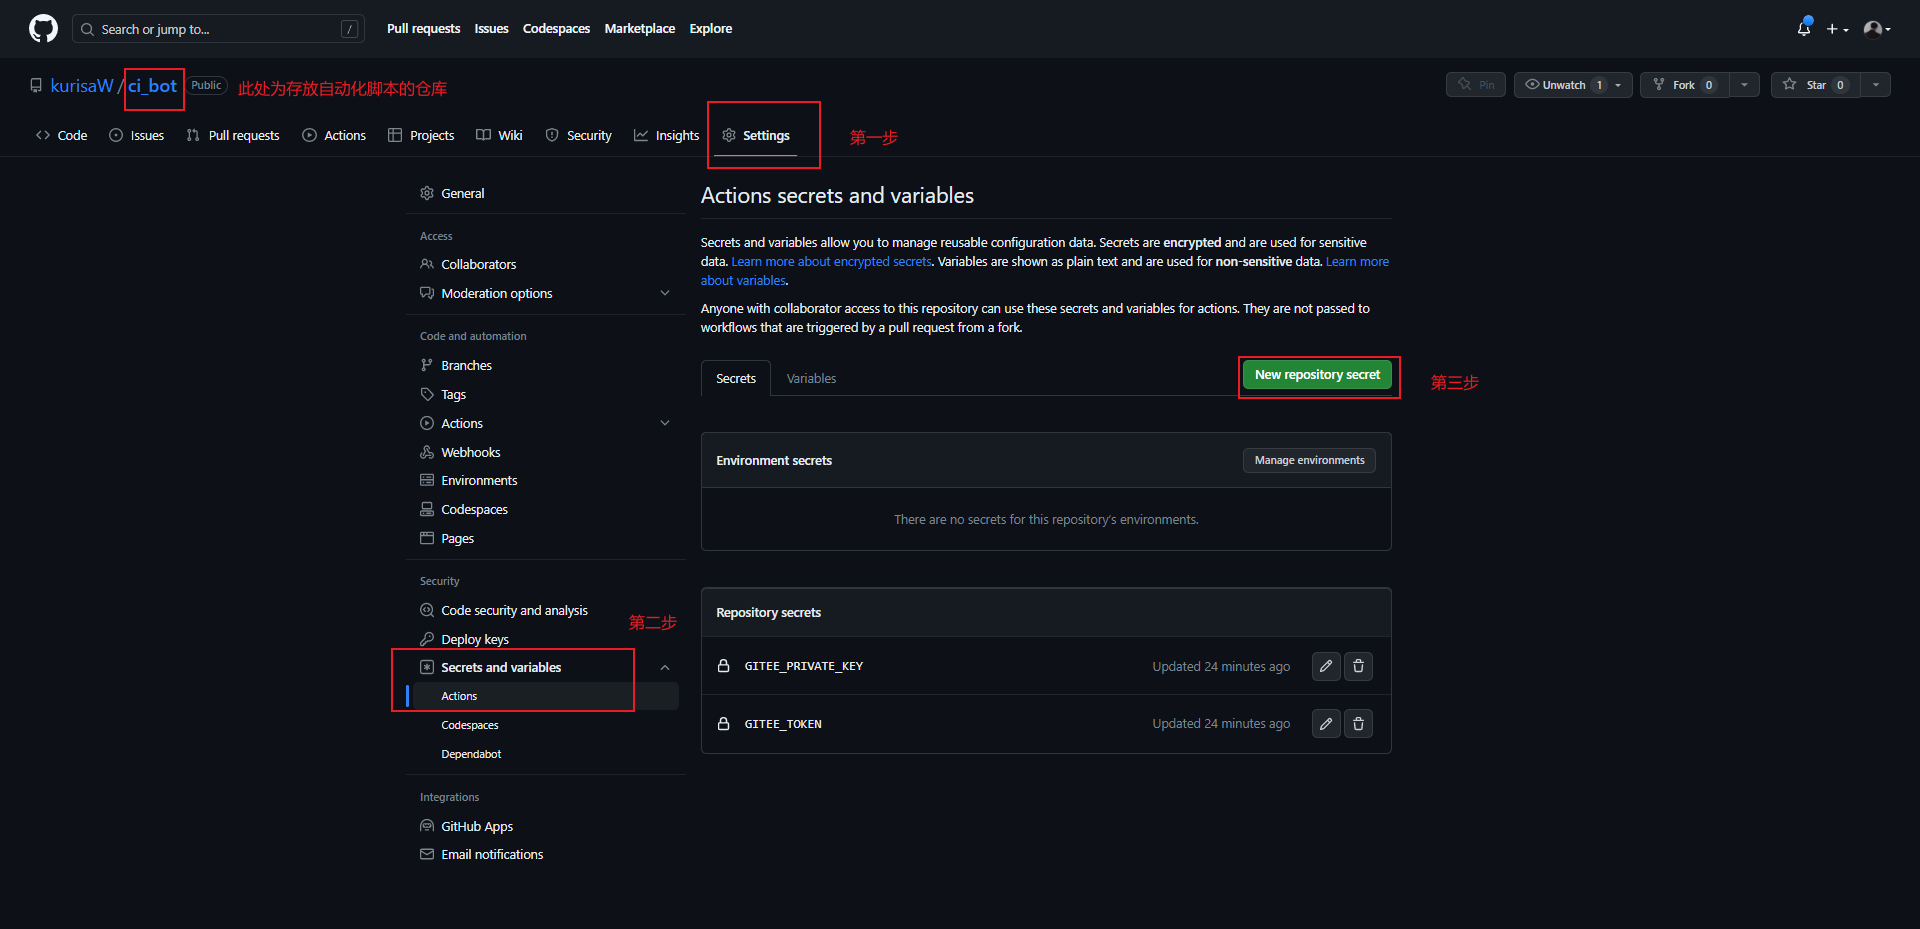Delete the GITEE_TOKEN secret
Viewport: 1920px width, 929px height.
1358,723
